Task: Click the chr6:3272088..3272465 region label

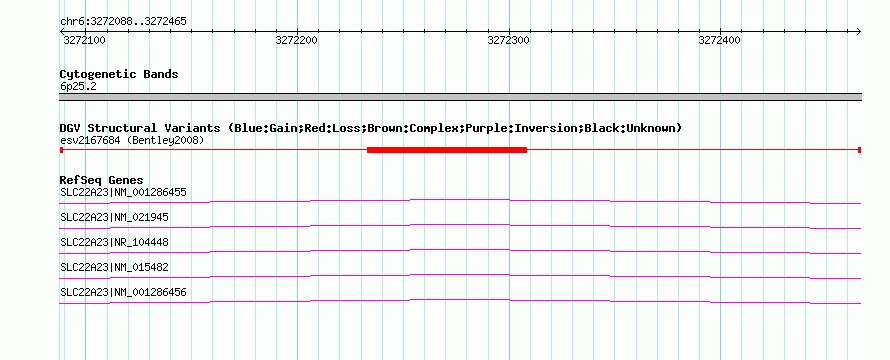Action: [x=123, y=22]
